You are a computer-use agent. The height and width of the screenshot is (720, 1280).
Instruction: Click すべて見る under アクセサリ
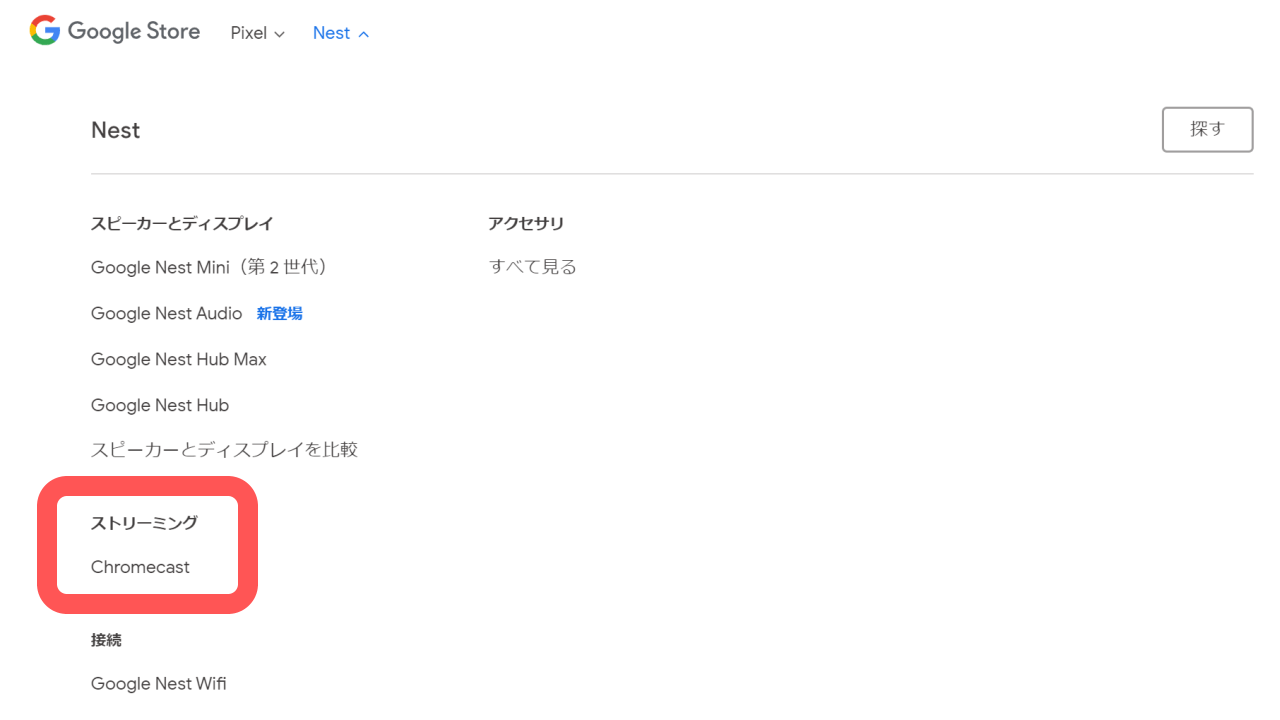(532, 267)
